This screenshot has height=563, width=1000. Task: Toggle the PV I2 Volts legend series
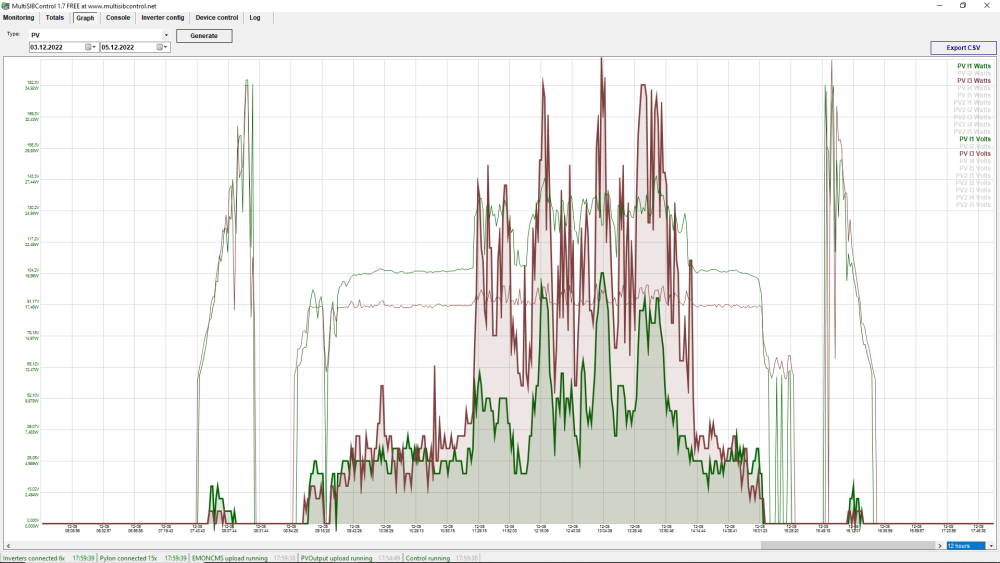coord(975,147)
